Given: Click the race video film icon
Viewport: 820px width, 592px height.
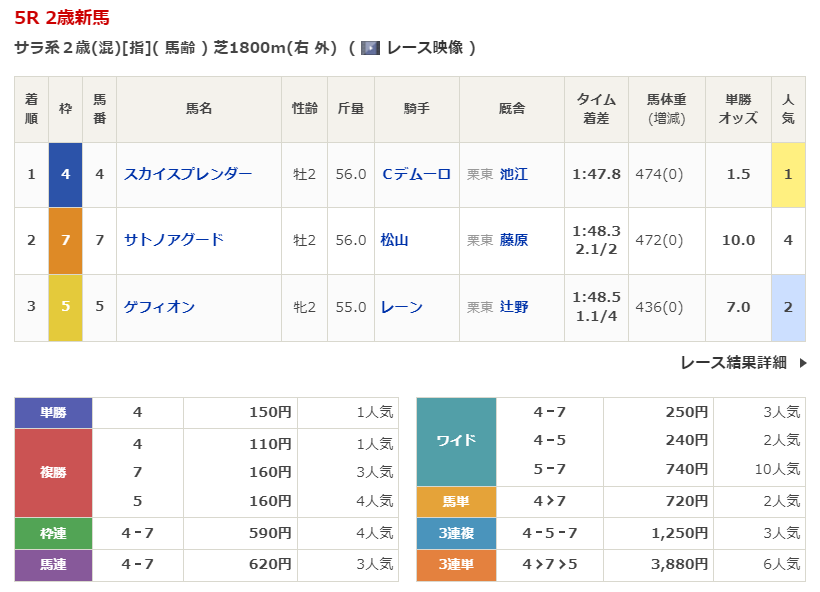Looking at the screenshot, I should click(370, 48).
